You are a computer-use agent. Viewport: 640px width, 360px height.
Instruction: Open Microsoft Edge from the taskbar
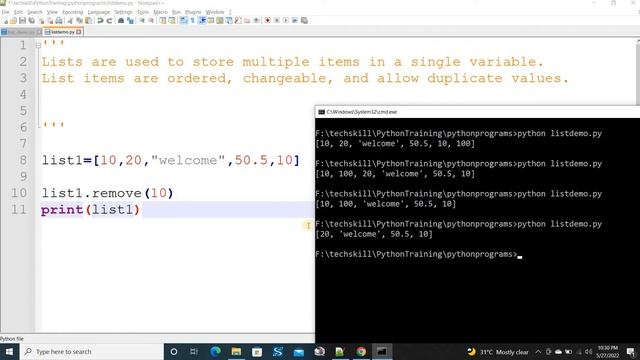pos(216,351)
